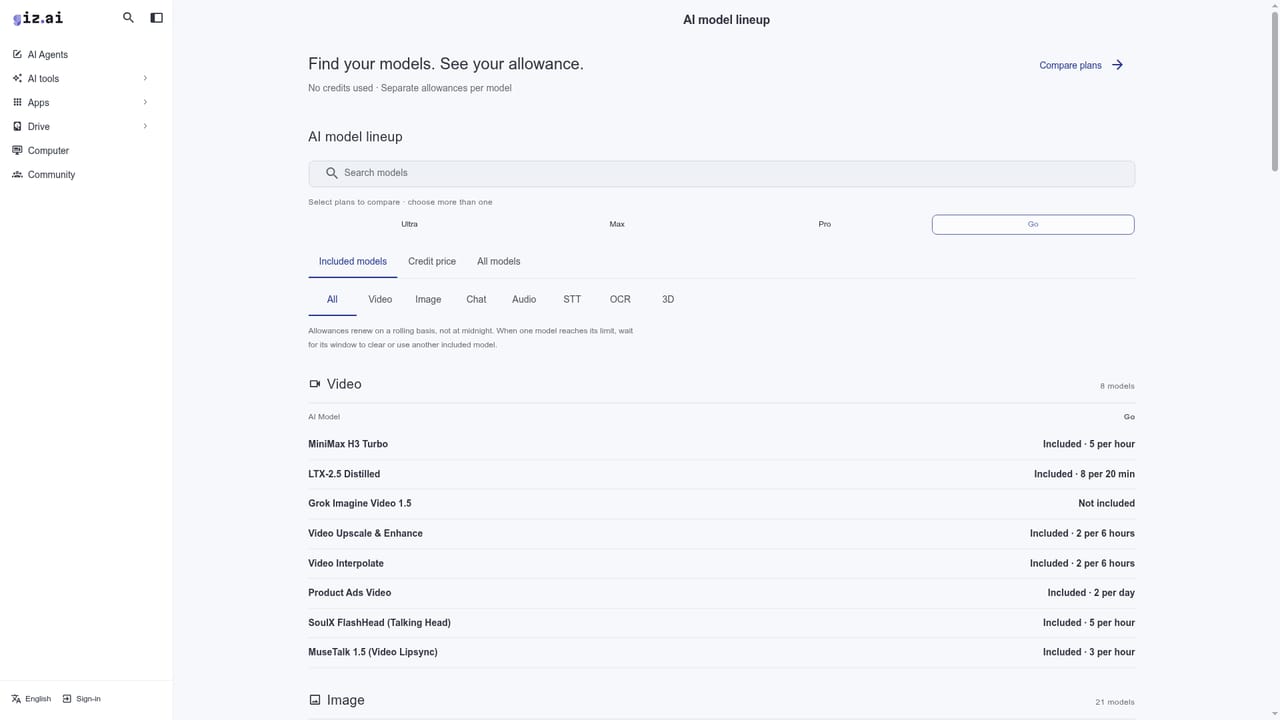The height and width of the screenshot is (720, 1280).
Task: Select the All category filter
Action: (332, 299)
